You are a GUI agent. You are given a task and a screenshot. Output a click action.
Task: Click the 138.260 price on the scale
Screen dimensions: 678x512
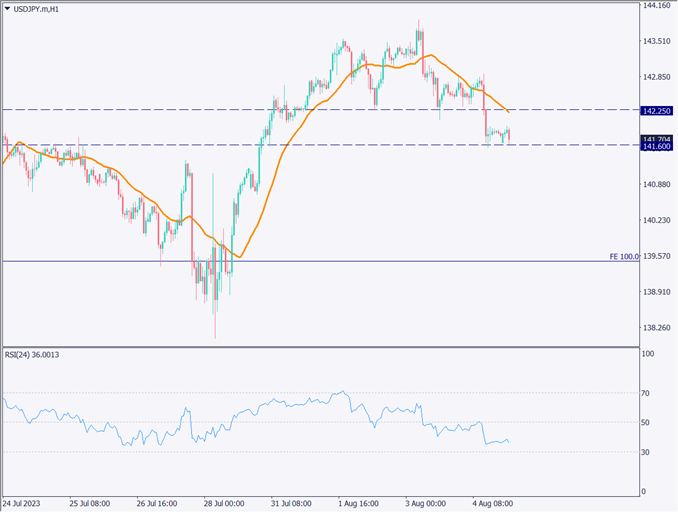coord(656,328)
